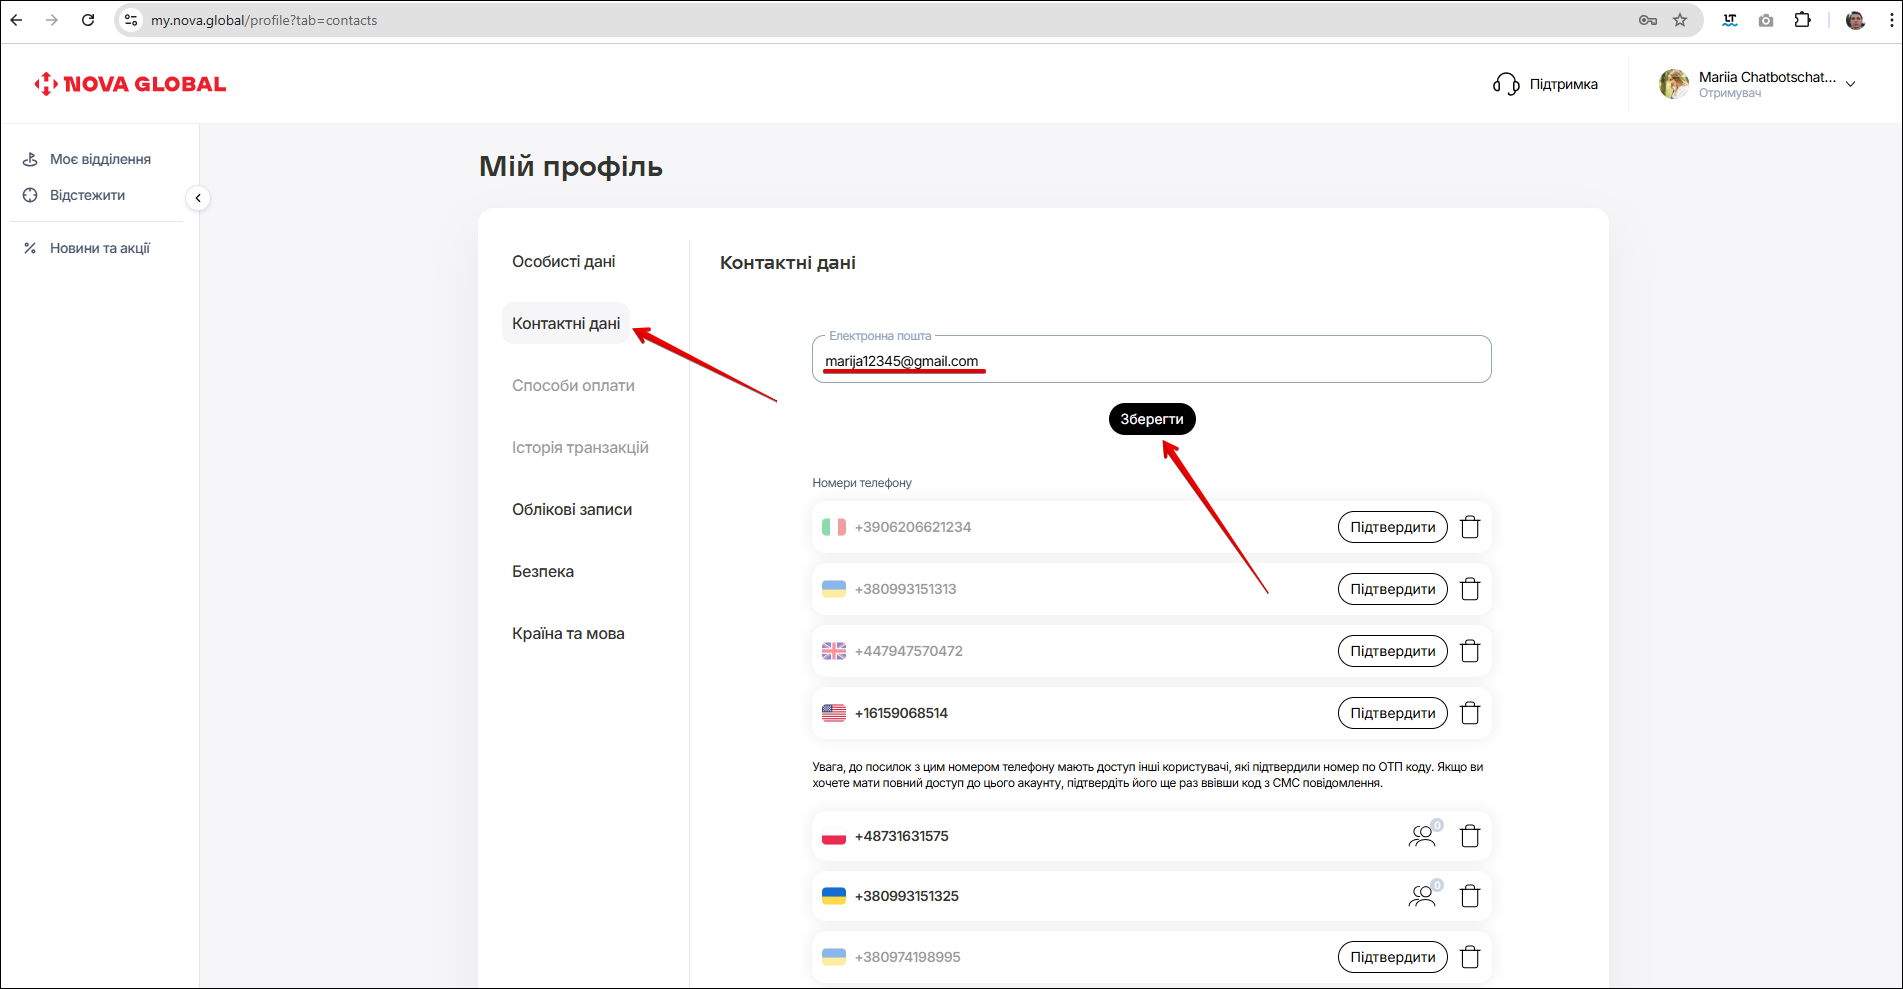Screen dimensions: 1903x989
Task: Collapse the left sidebar with chevron
Action: coord(198,198)
